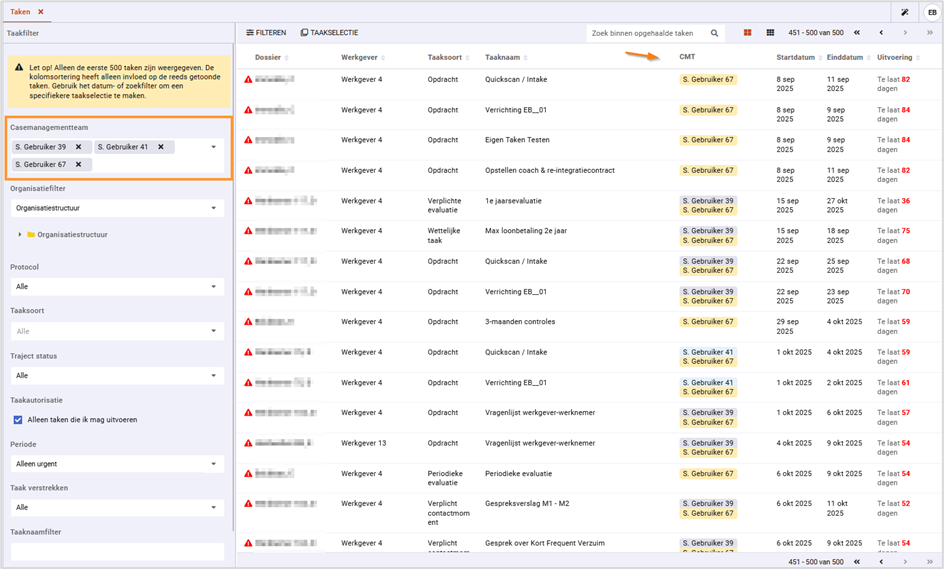Click the Taakfilter panel header
The image size is (944, 569).
23,33
